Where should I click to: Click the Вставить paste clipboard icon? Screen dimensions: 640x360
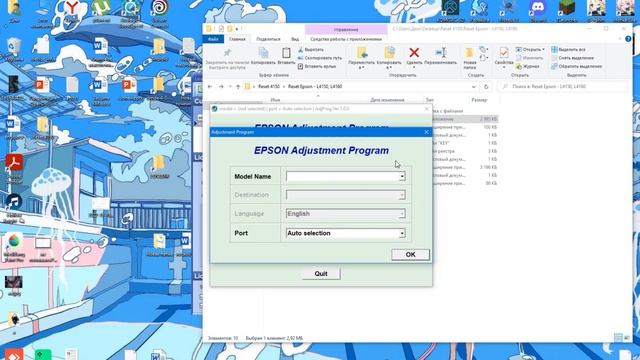(286, 53)
